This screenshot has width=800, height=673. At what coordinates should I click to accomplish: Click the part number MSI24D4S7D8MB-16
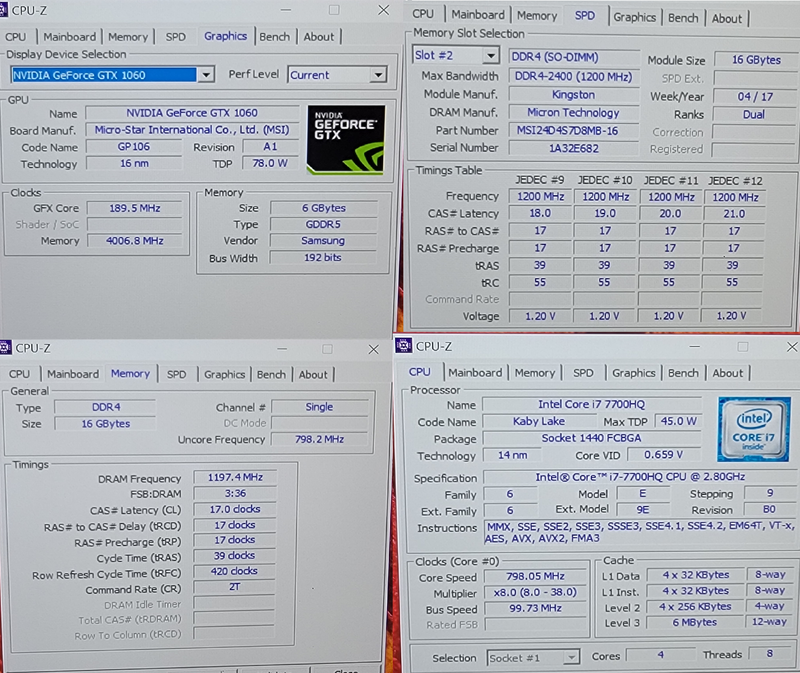[x=573, y=131]
